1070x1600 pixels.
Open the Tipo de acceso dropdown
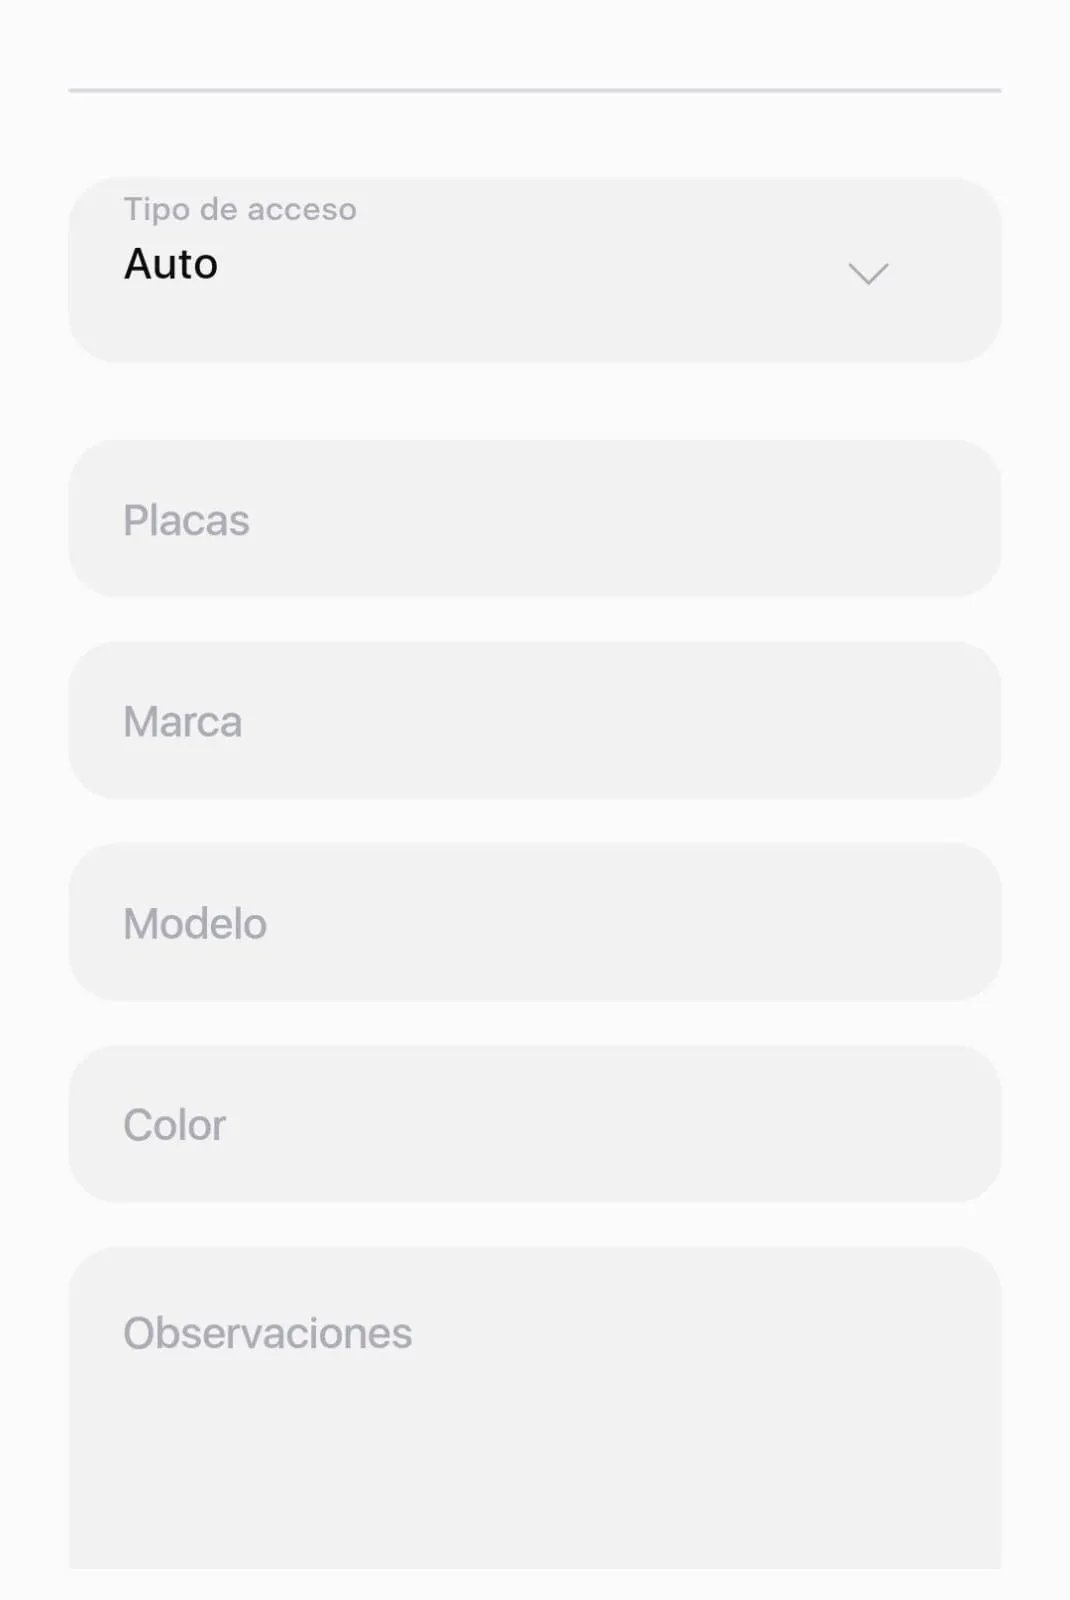pyautogui.click(x=534, y=270)
